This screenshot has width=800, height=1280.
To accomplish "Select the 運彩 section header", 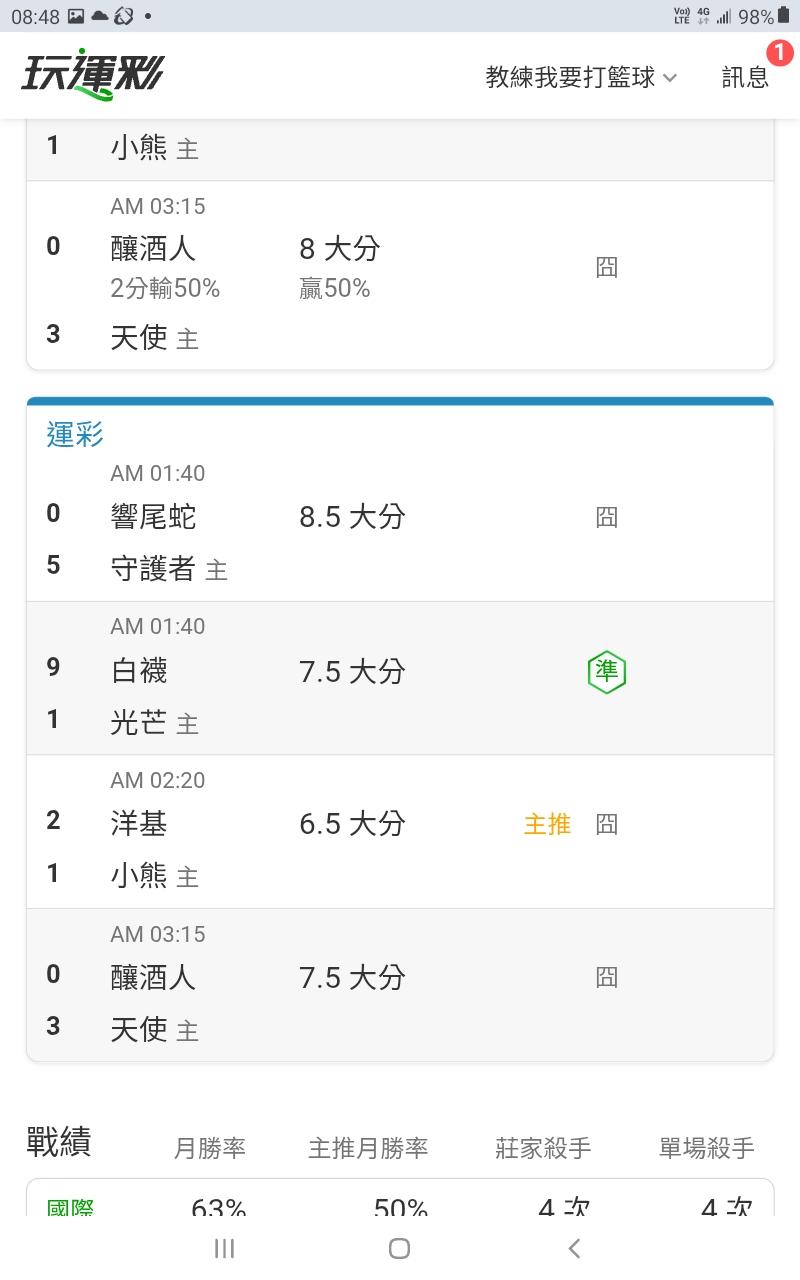I will (75, 434).
